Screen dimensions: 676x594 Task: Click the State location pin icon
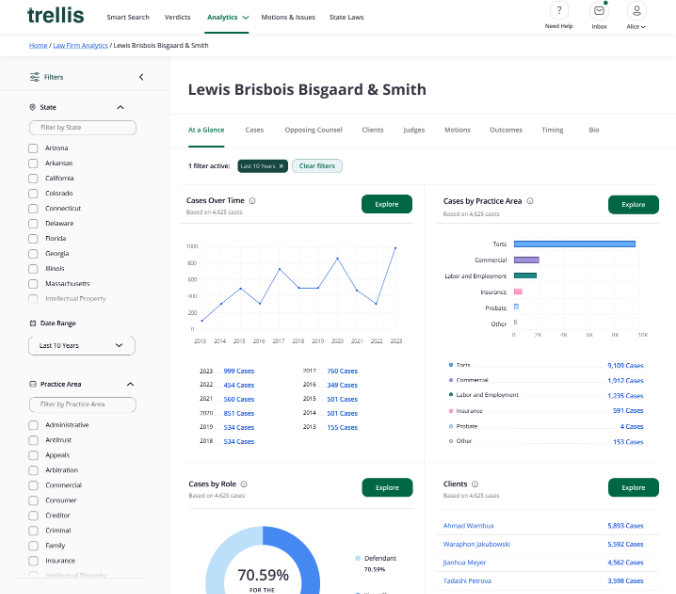pyautogui.click(x=32, y=107)
